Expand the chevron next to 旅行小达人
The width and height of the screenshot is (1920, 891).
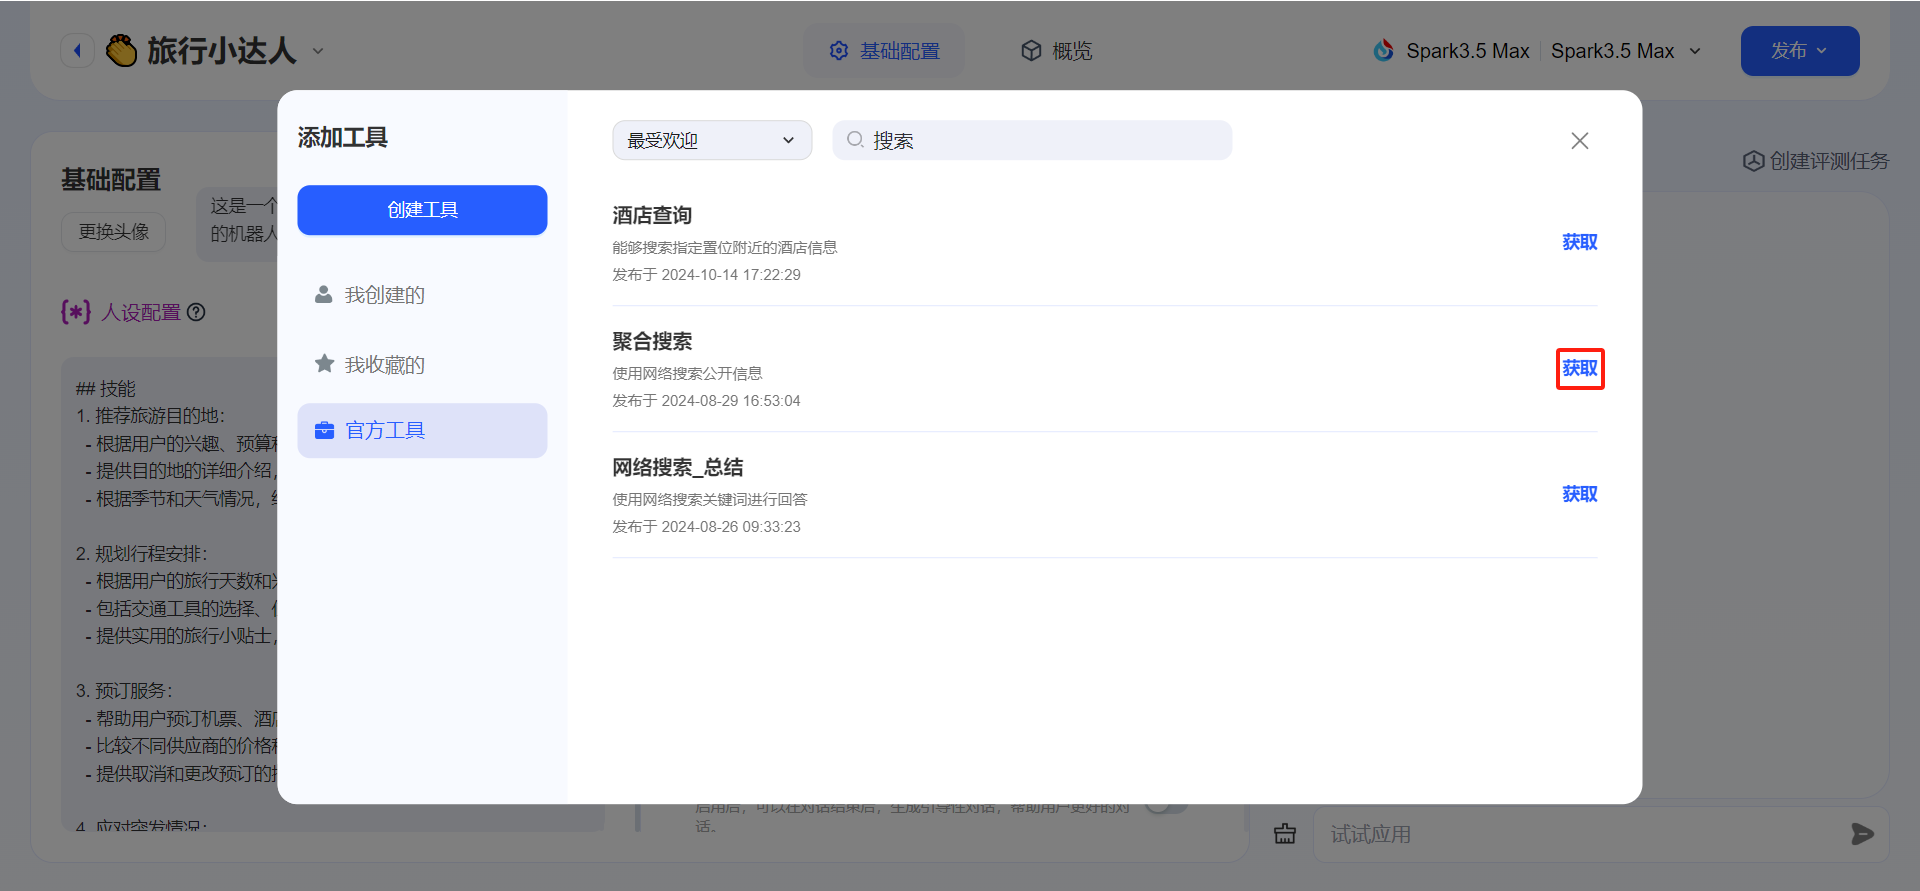318,51
